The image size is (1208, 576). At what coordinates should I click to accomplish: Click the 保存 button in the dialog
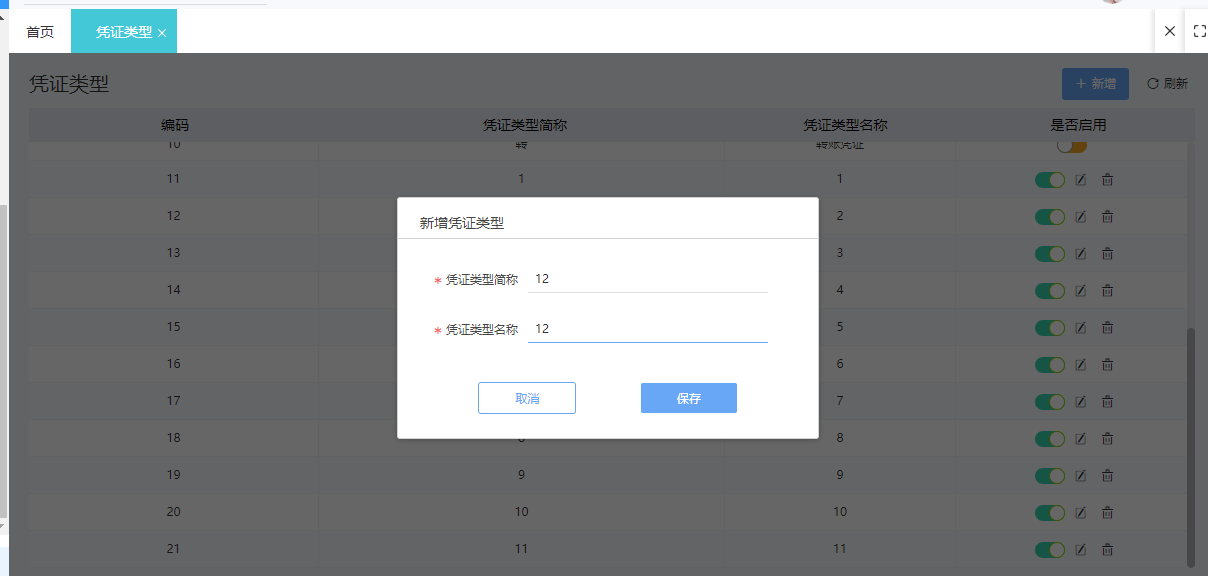(x=688, y=397)
